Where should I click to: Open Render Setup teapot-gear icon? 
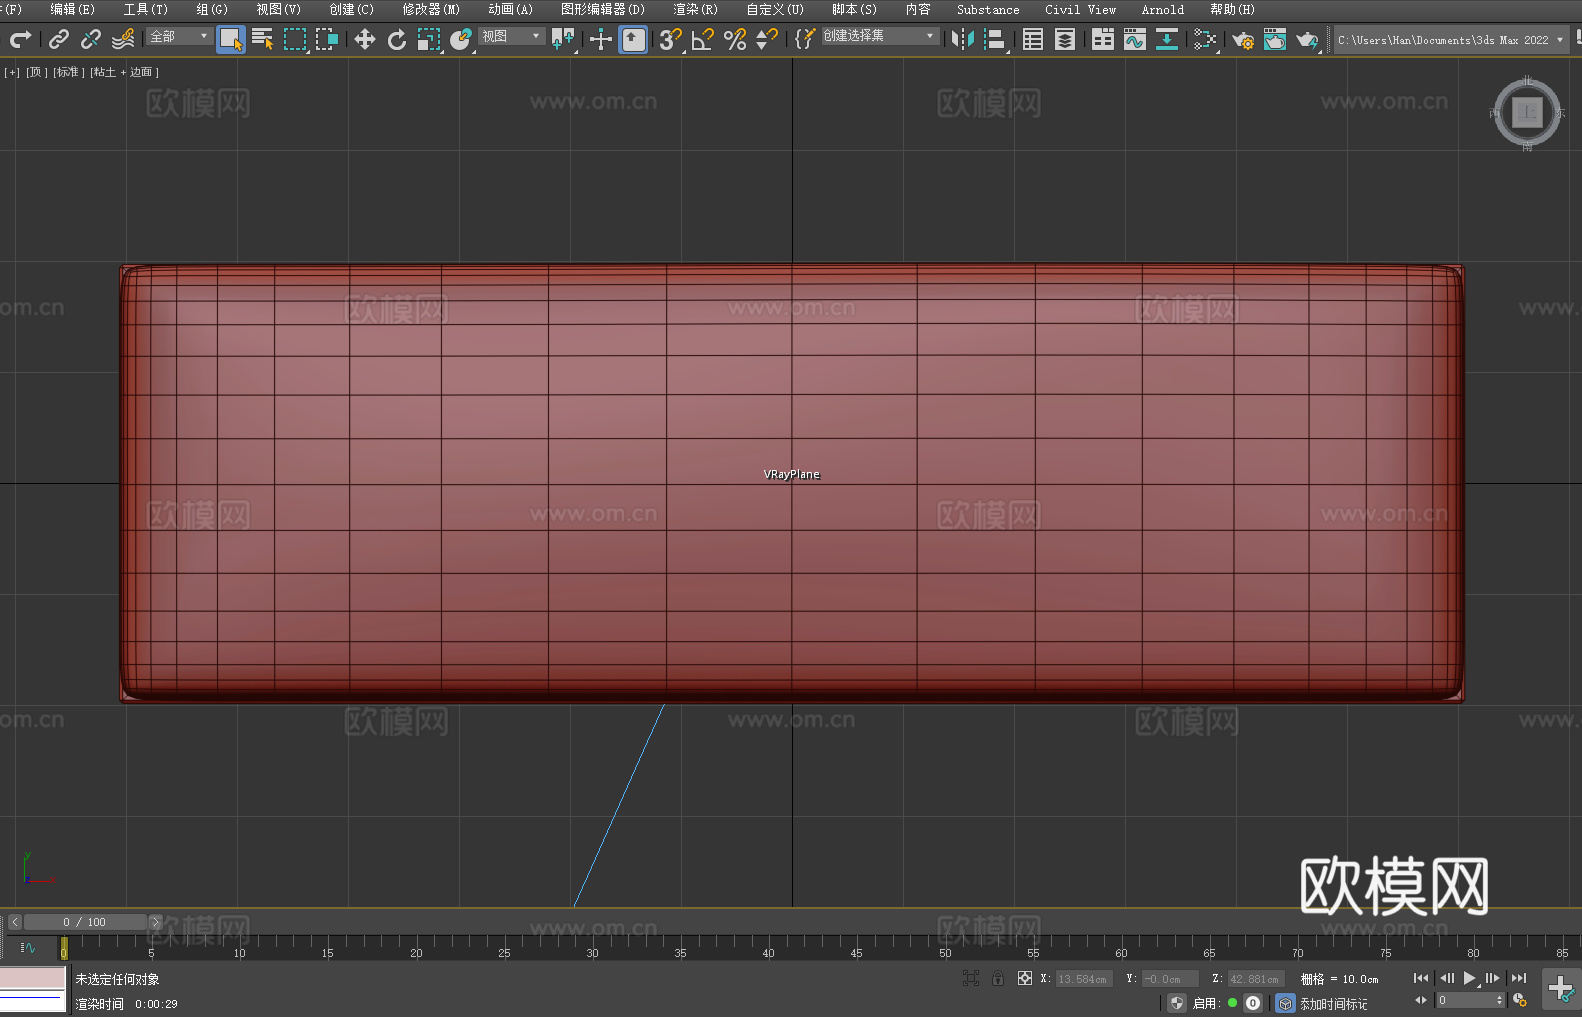coord(1243,39)
